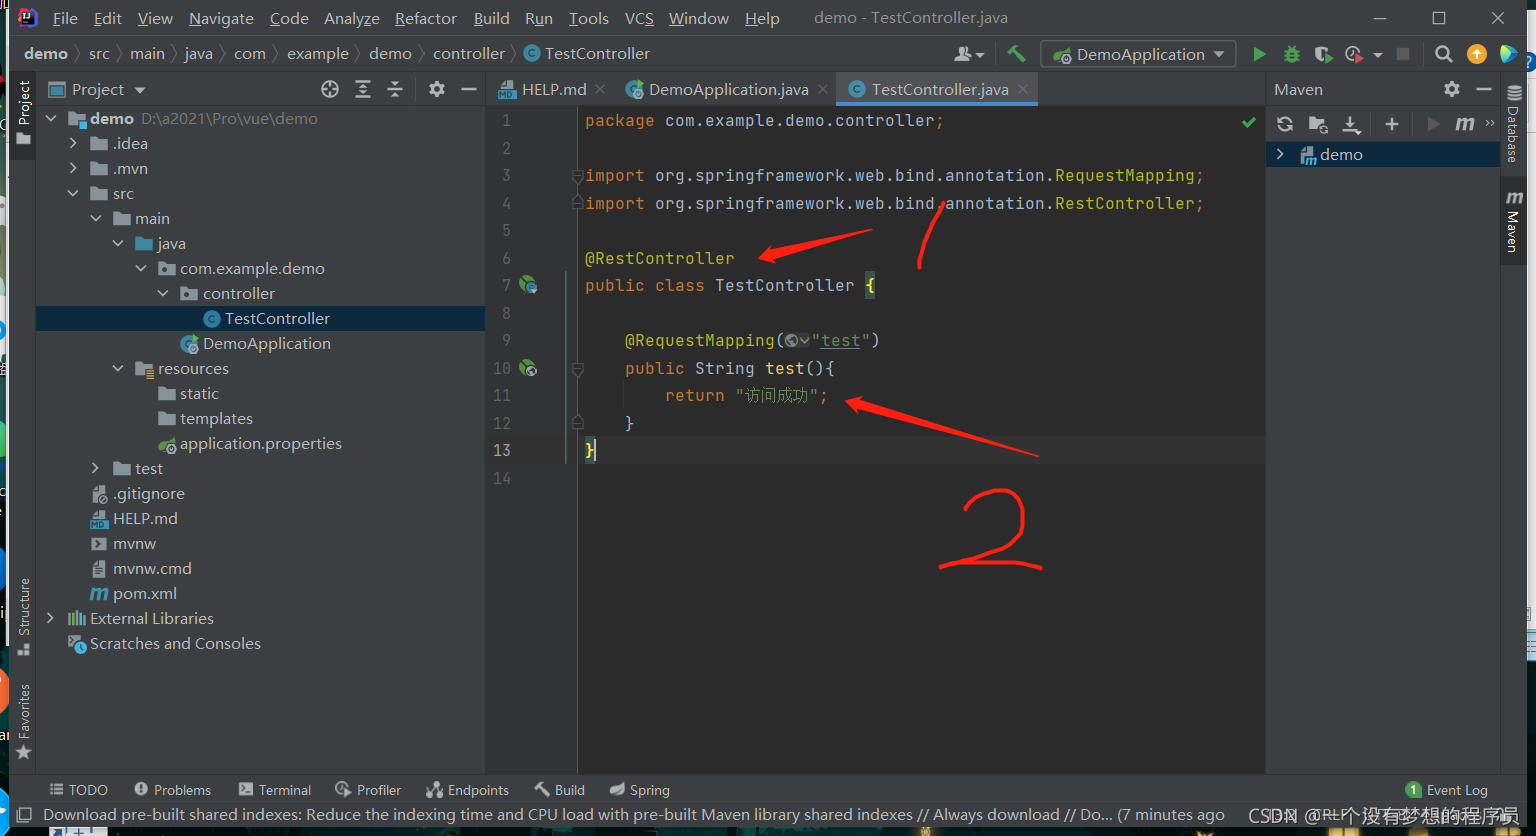The image size is (1536, 836).
Task: Execute Maven goal 'm' icon
Action: [1465, 124]
